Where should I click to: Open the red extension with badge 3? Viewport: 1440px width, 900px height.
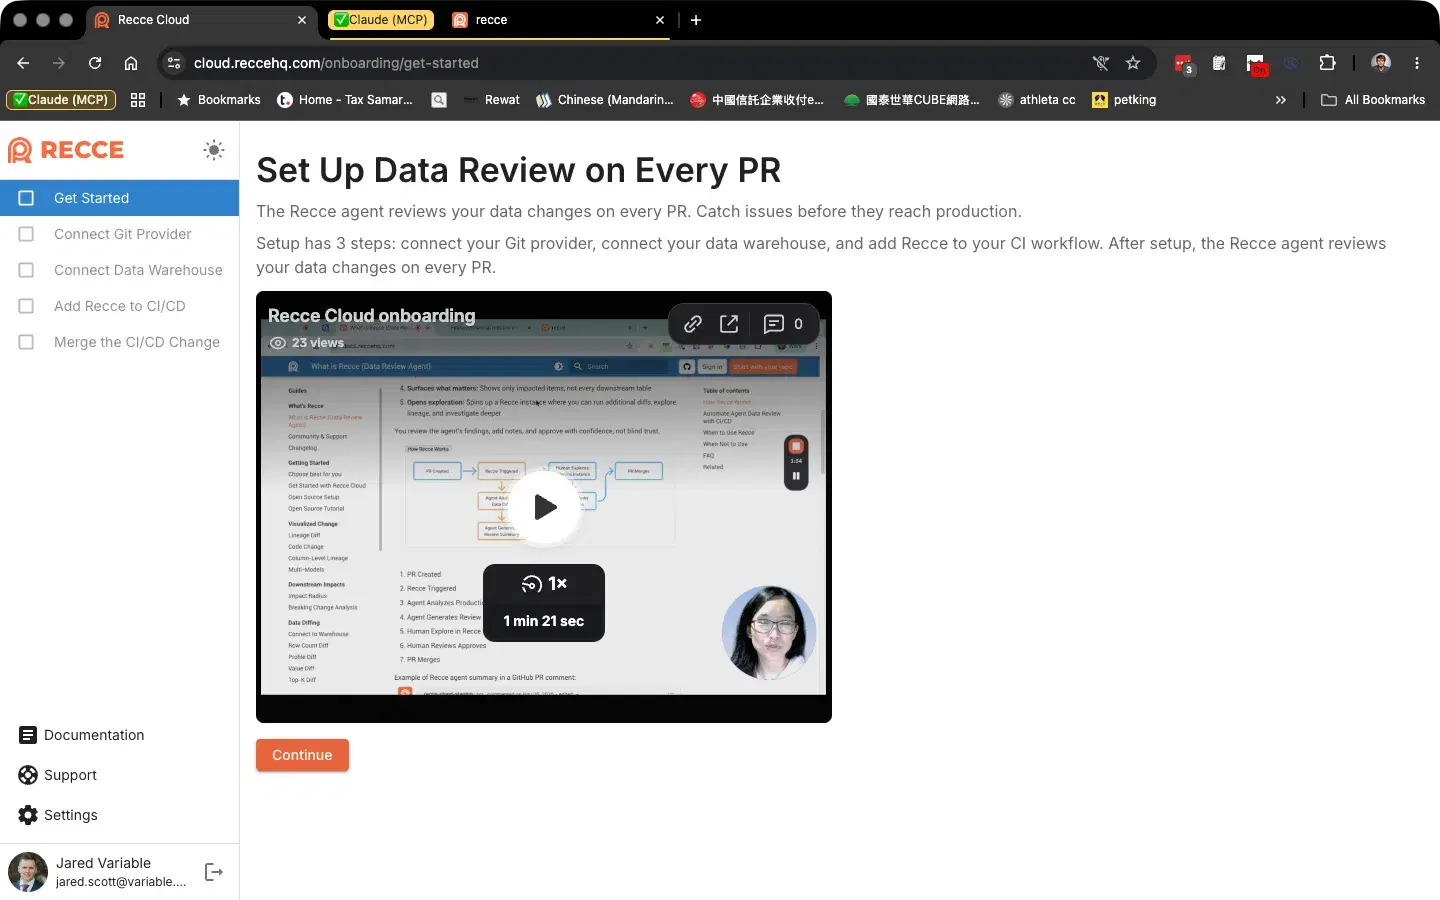click(x=1184, y=64)
